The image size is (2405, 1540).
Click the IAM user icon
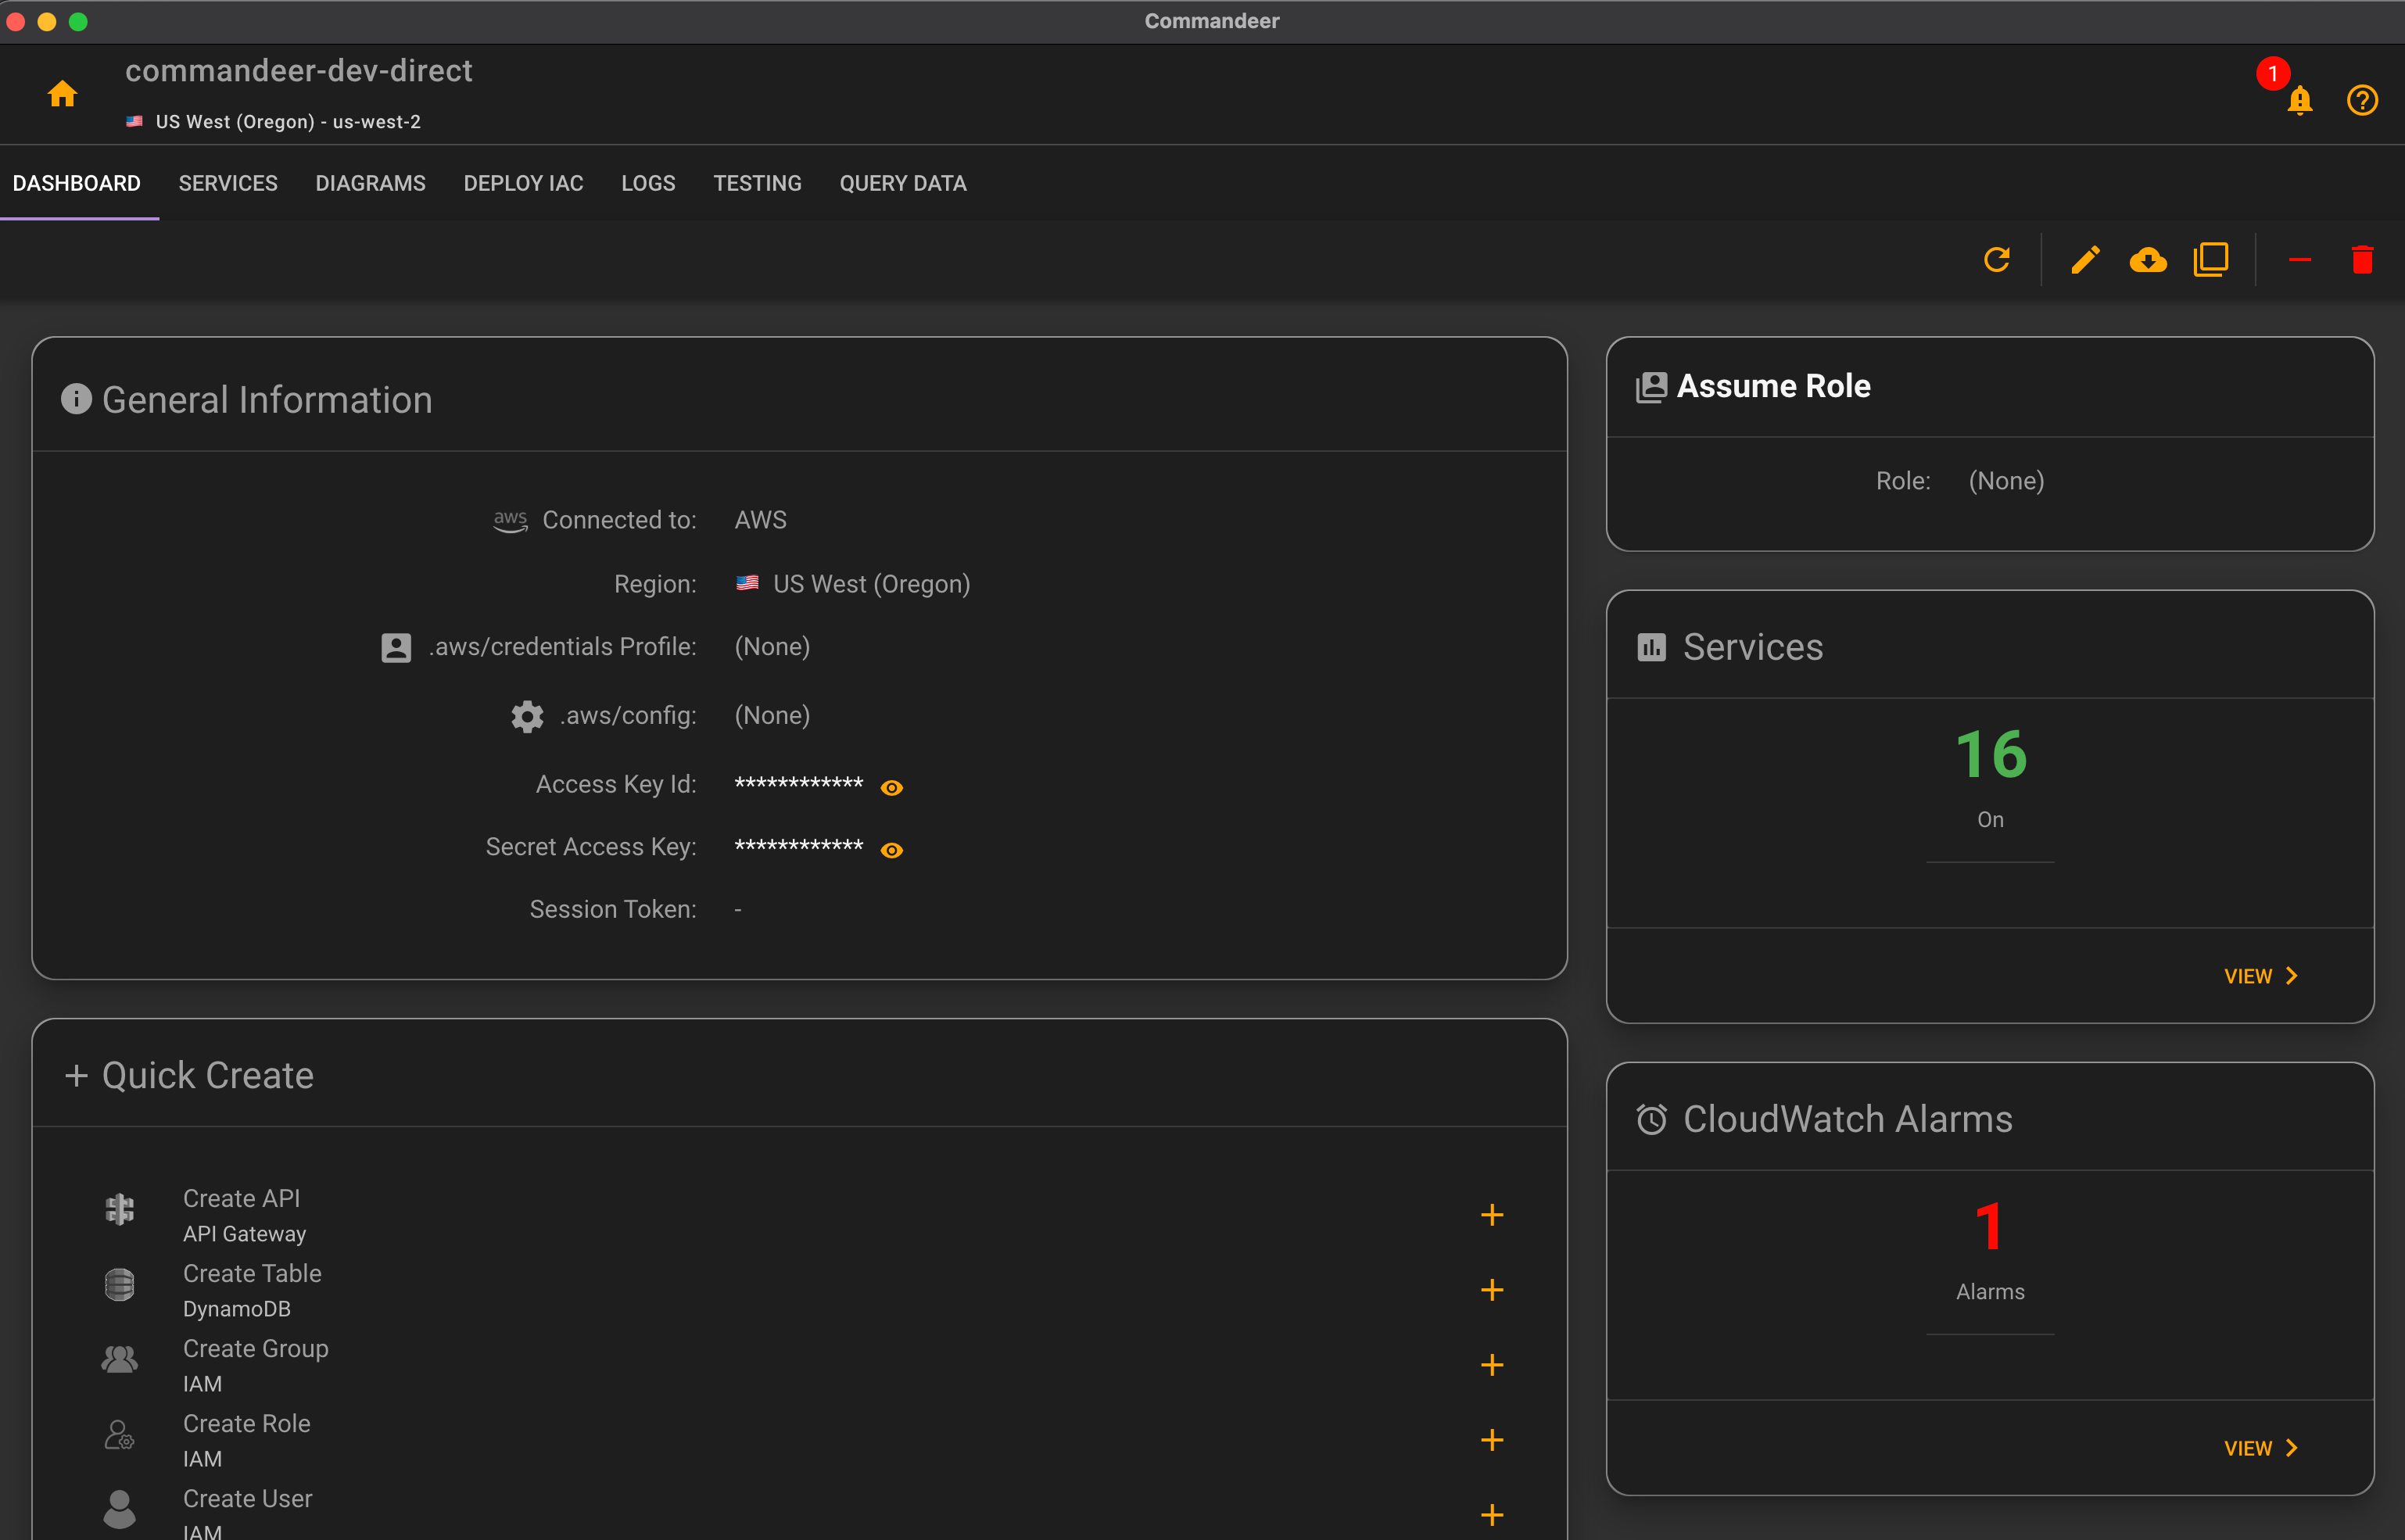pyautogui.click(x=120, y=1509)
